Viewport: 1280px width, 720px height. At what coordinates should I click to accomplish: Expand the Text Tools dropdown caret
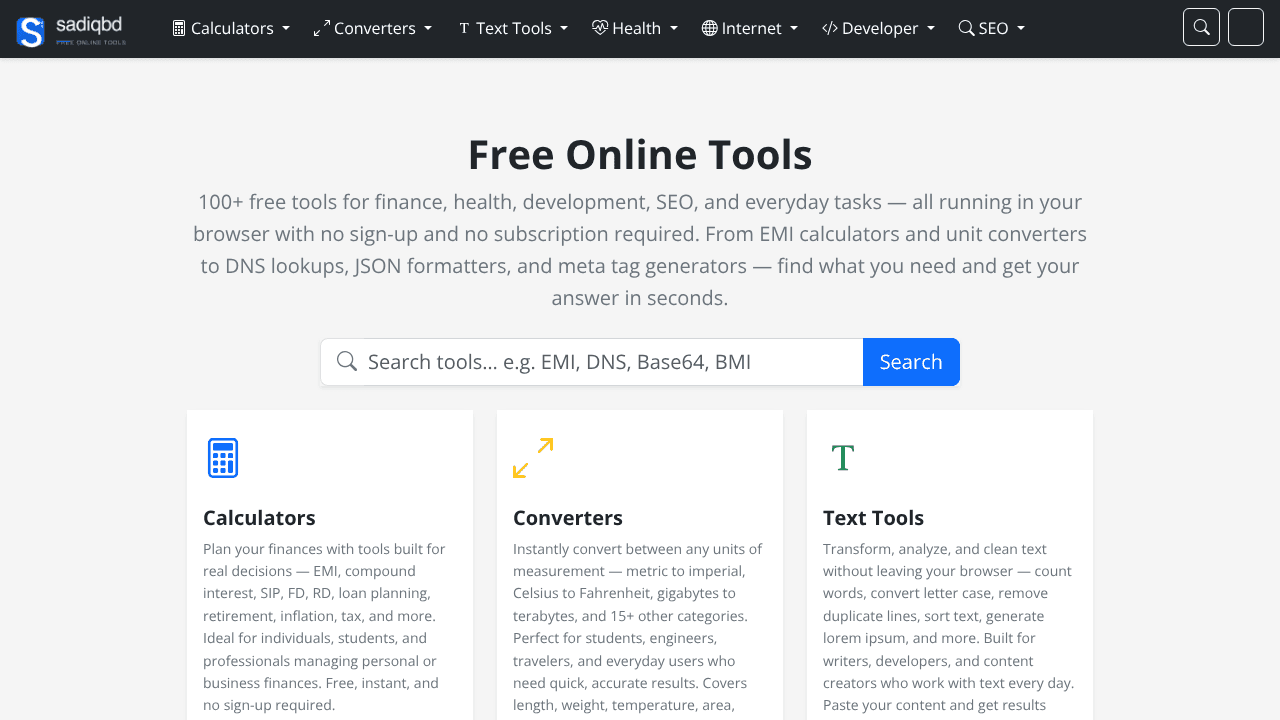[564, 29]
